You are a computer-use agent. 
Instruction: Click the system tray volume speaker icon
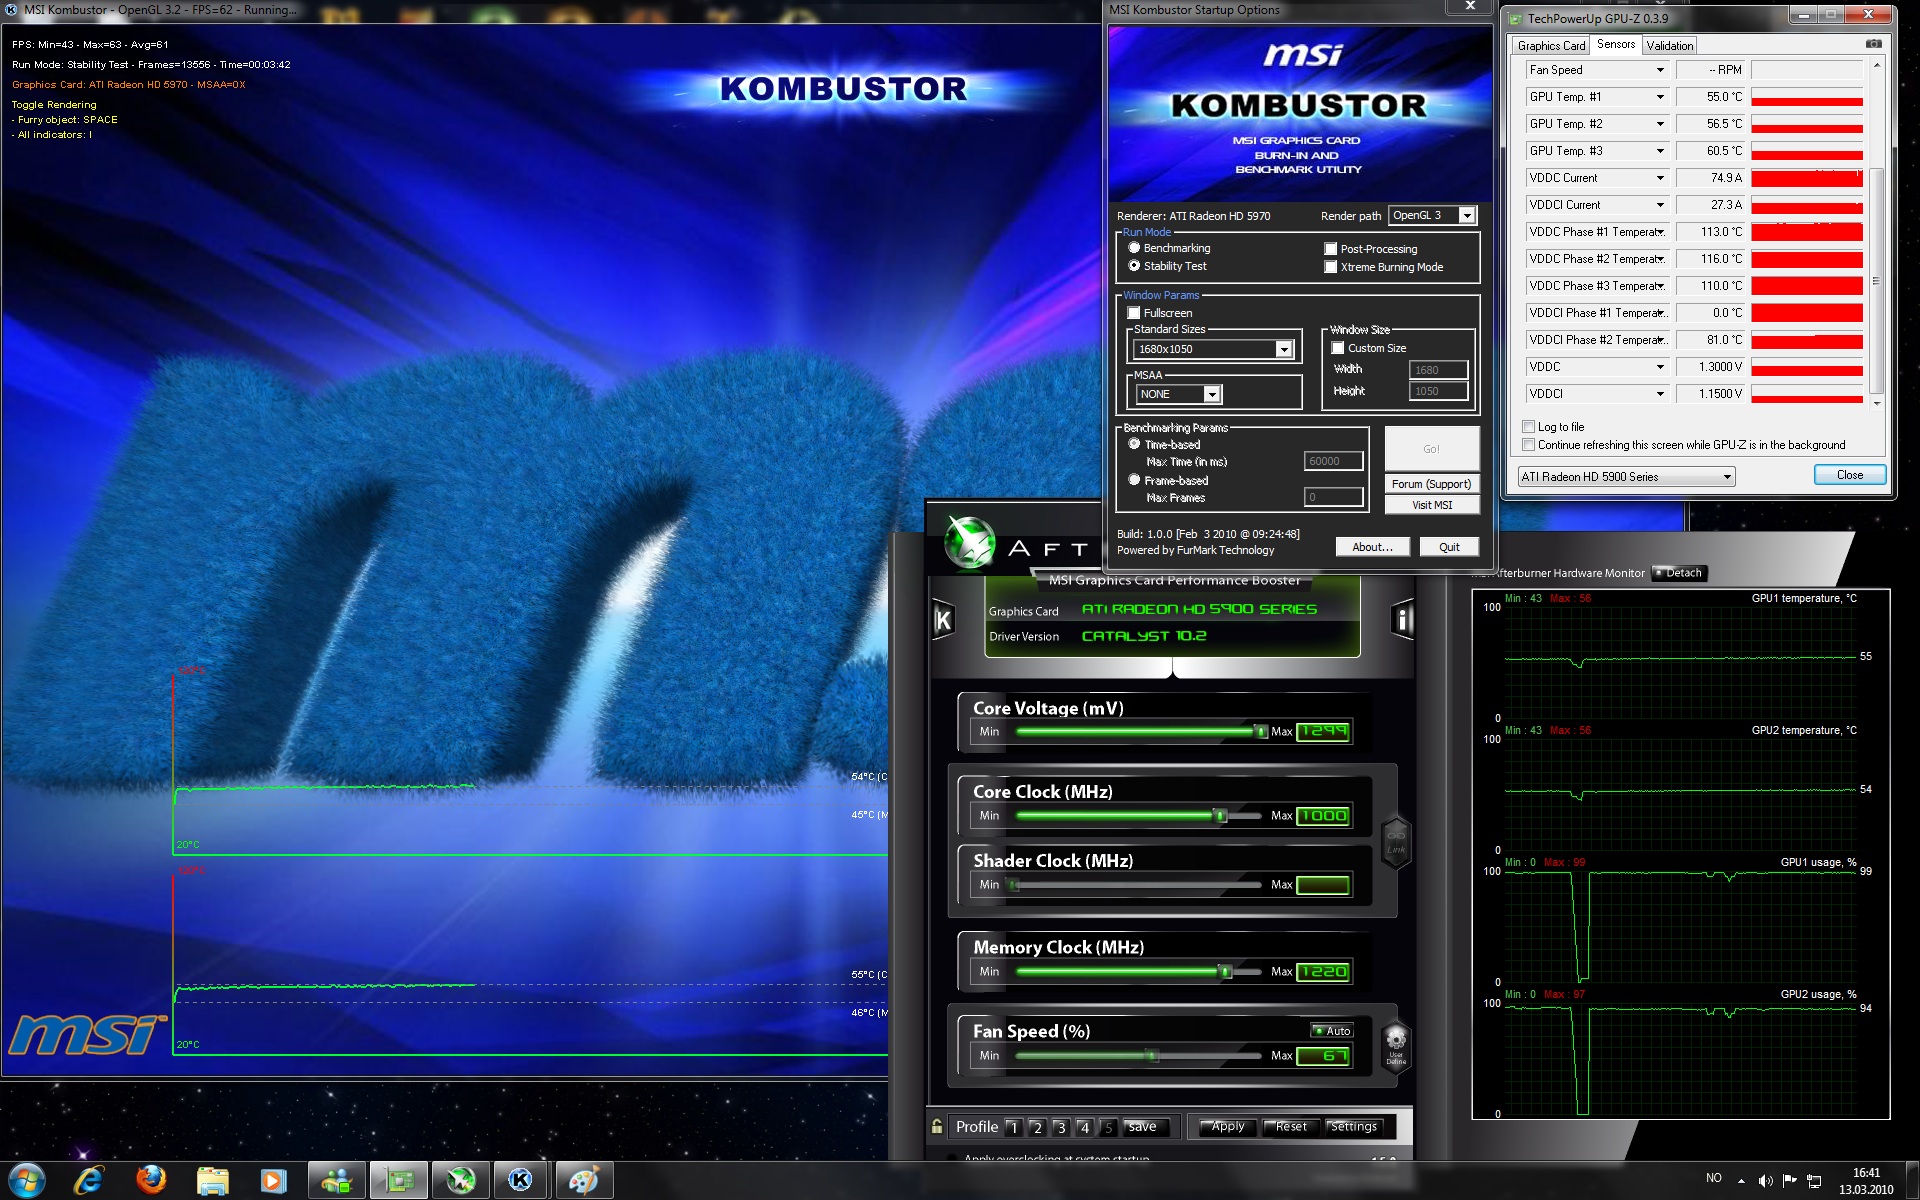pyautogui.click(x=1765, y=1180)
